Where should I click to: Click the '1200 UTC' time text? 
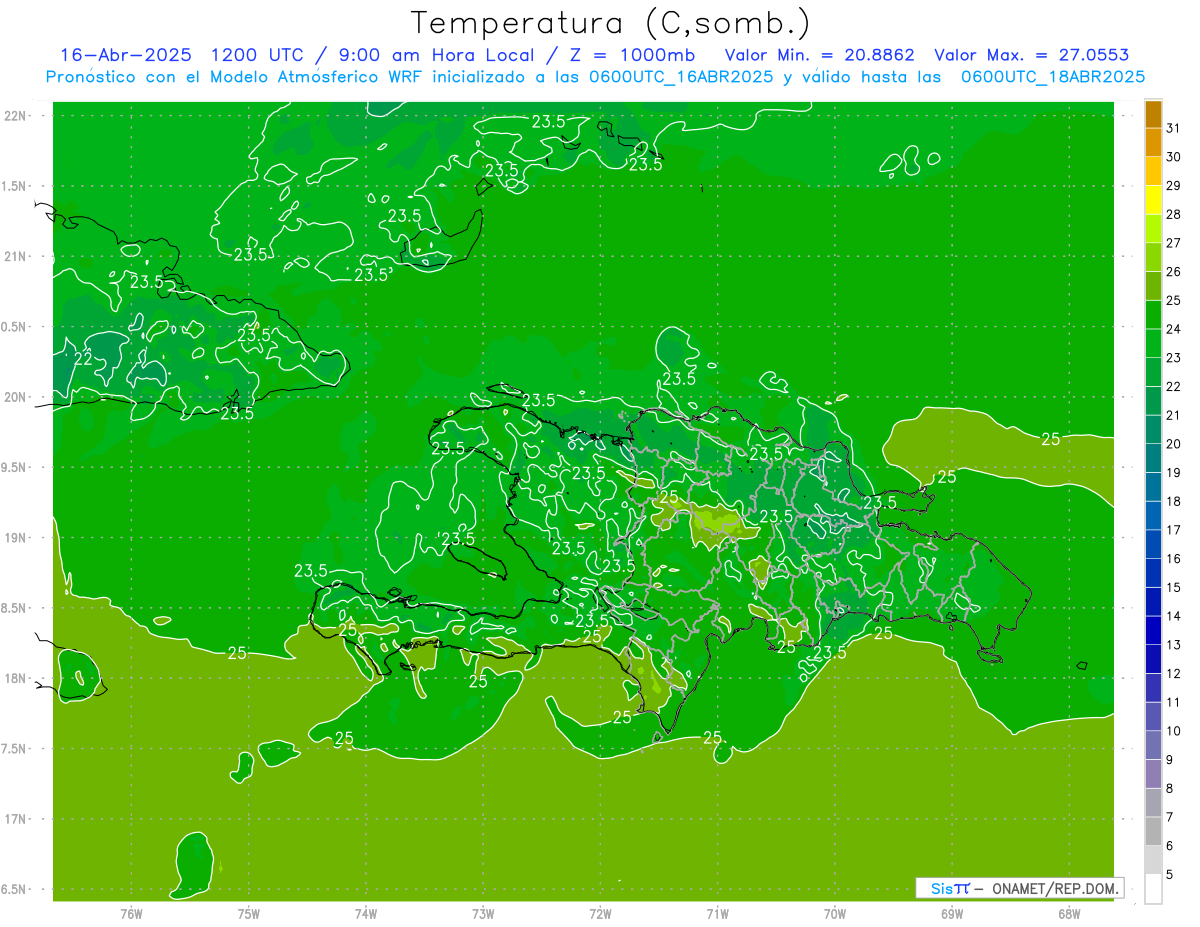259,55
